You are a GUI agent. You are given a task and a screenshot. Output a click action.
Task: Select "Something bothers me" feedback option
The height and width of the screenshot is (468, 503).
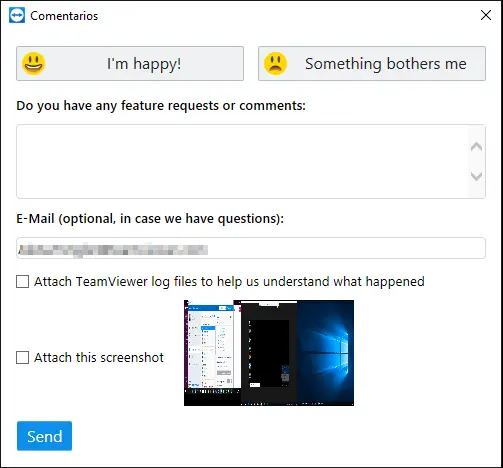coord(372,63)
